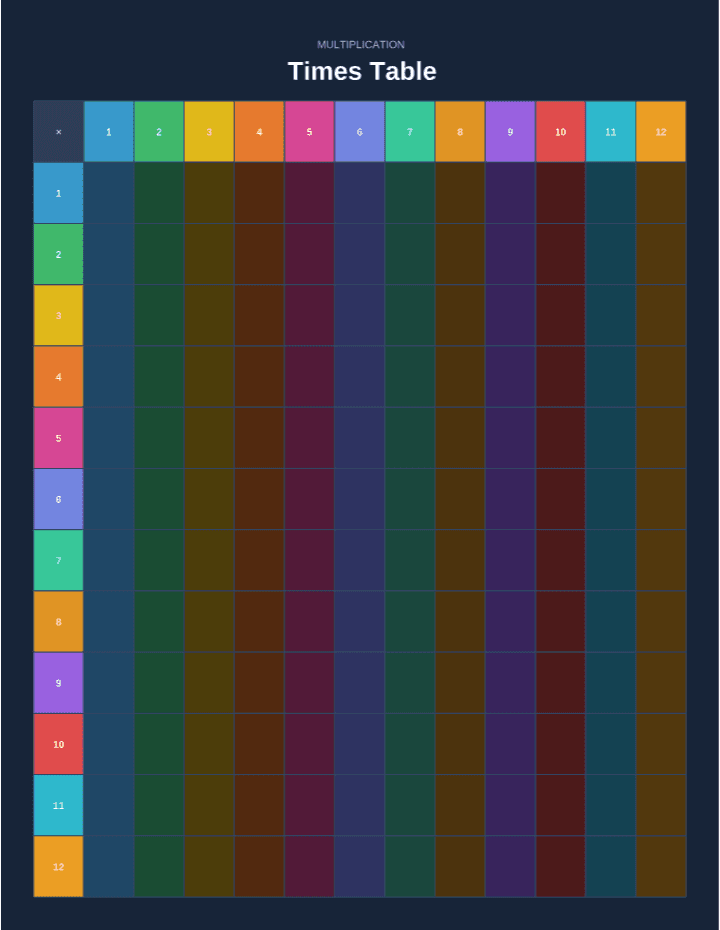Select the amber column header 8
The image size is (720, 930).
tap(460, 132)
